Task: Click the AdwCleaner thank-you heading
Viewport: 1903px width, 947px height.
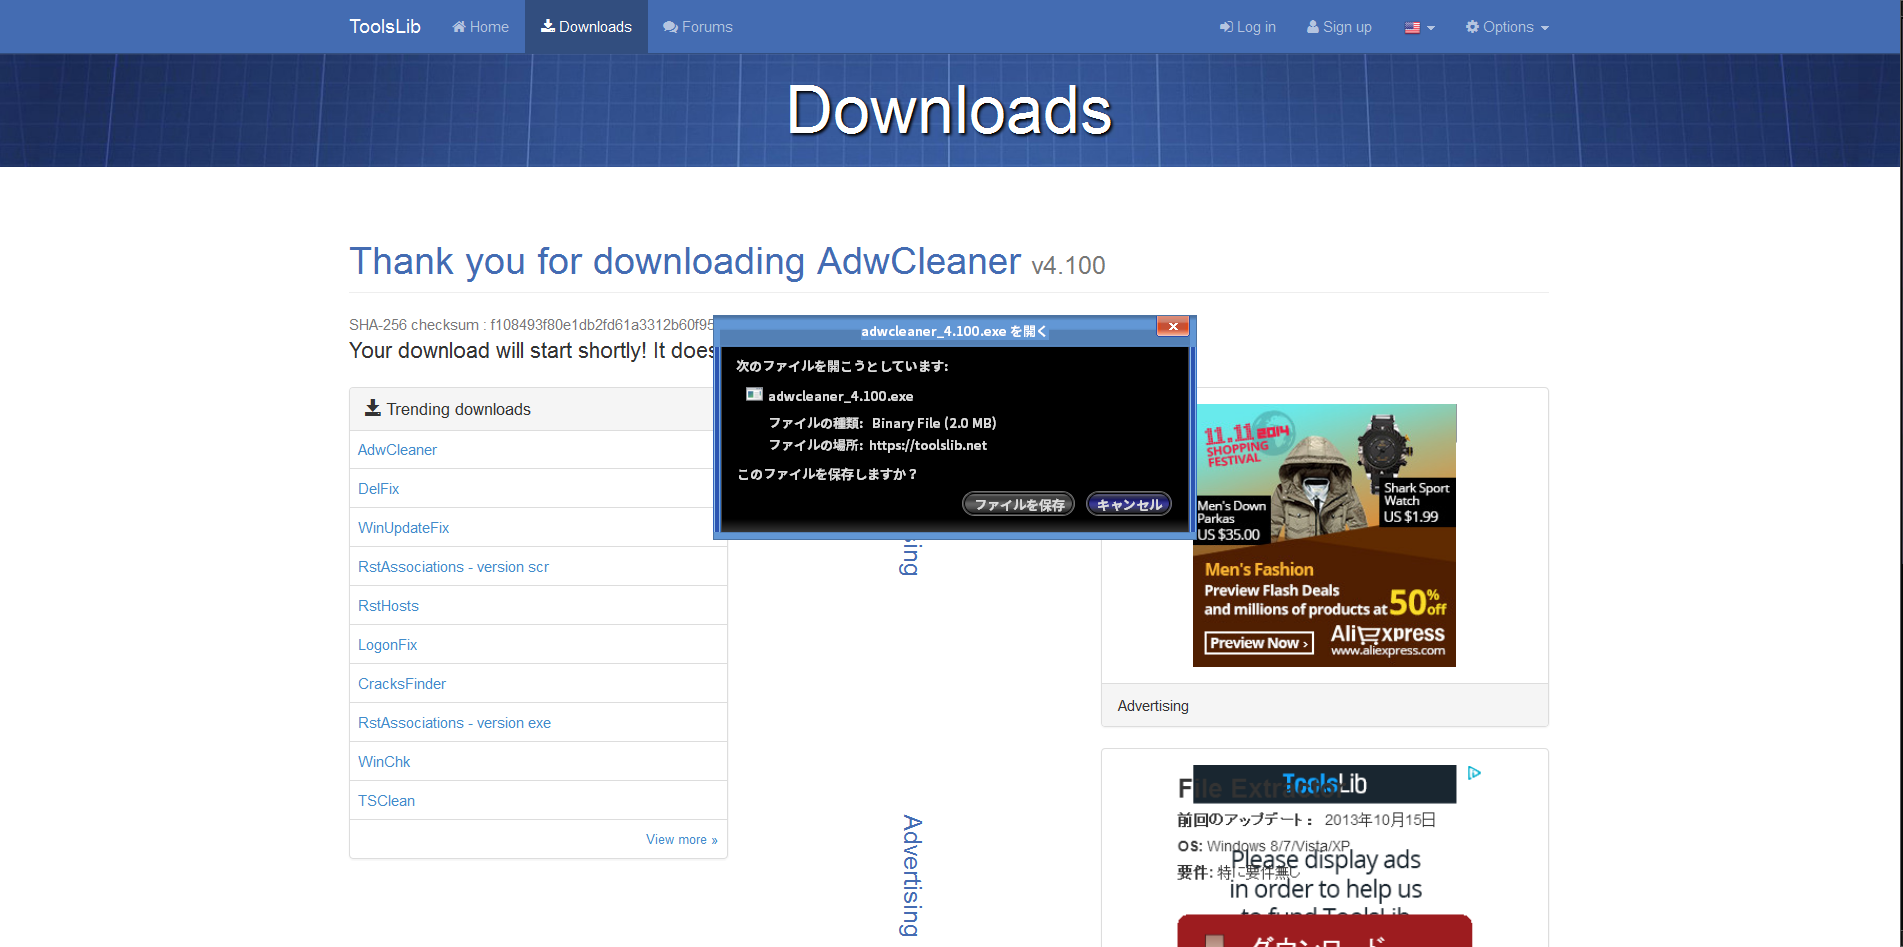Action: point(727,262)
